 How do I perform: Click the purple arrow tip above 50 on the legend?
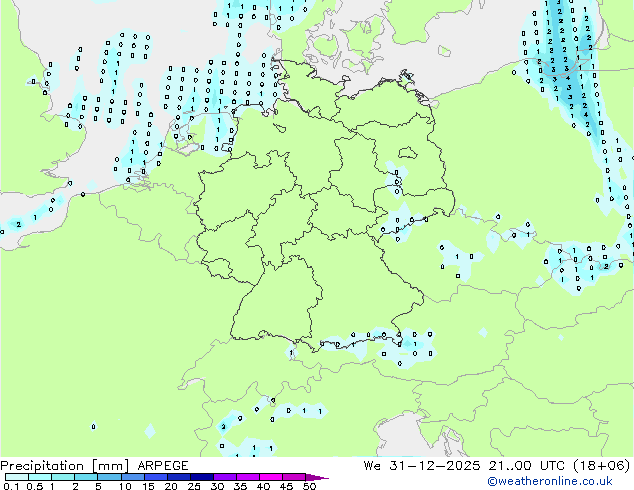[317, 477]
